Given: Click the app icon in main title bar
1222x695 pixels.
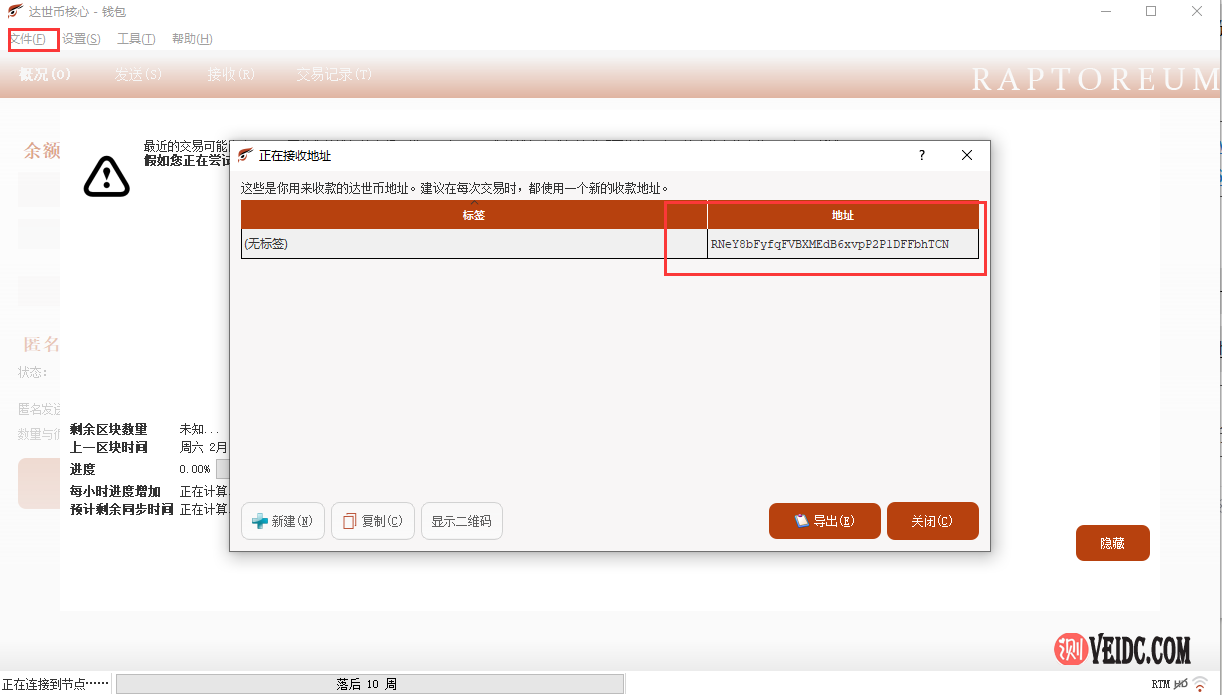Looking at the screenshot, I should [15, 11].
